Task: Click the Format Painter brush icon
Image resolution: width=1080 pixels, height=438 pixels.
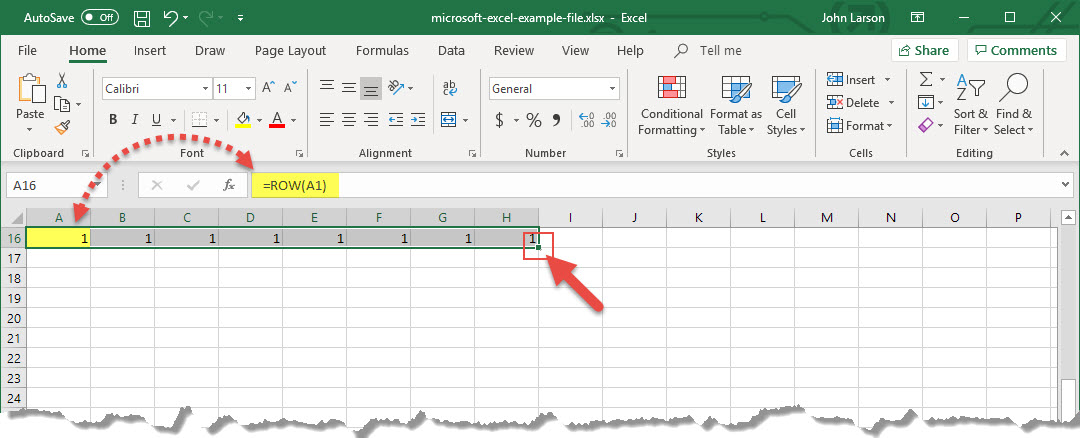Action: pos(62,127)
